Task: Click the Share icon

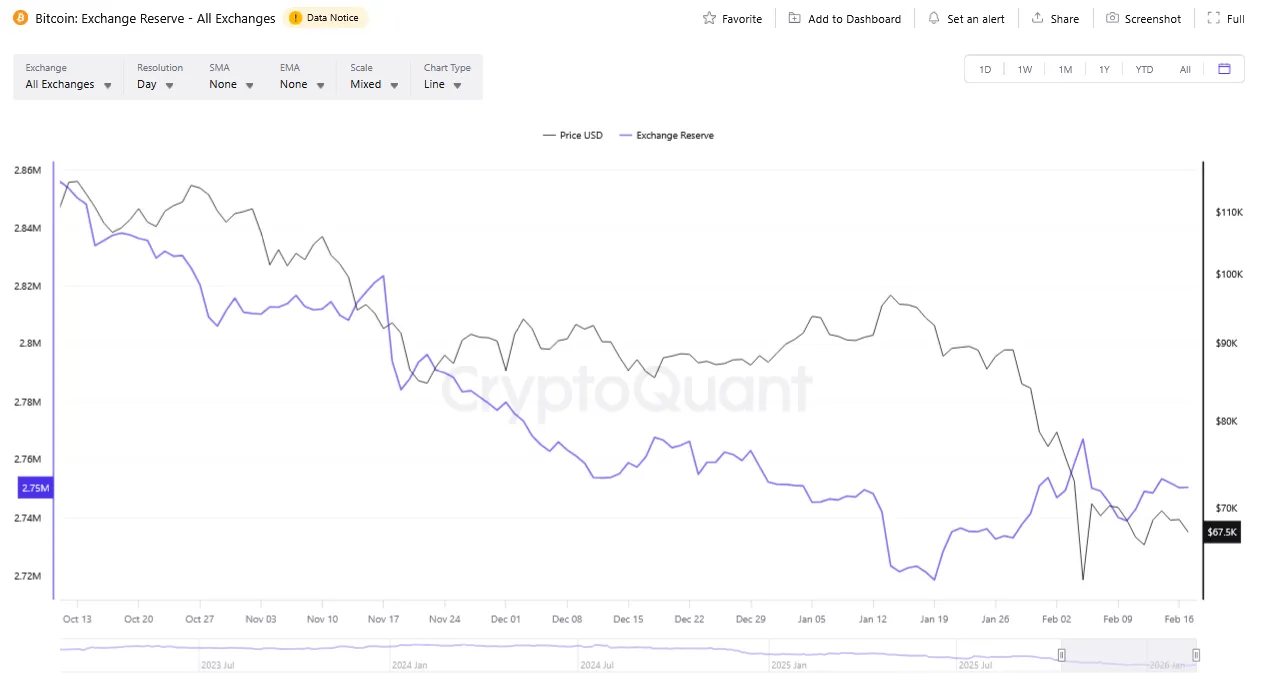Action: click(x=1038, y=18)
